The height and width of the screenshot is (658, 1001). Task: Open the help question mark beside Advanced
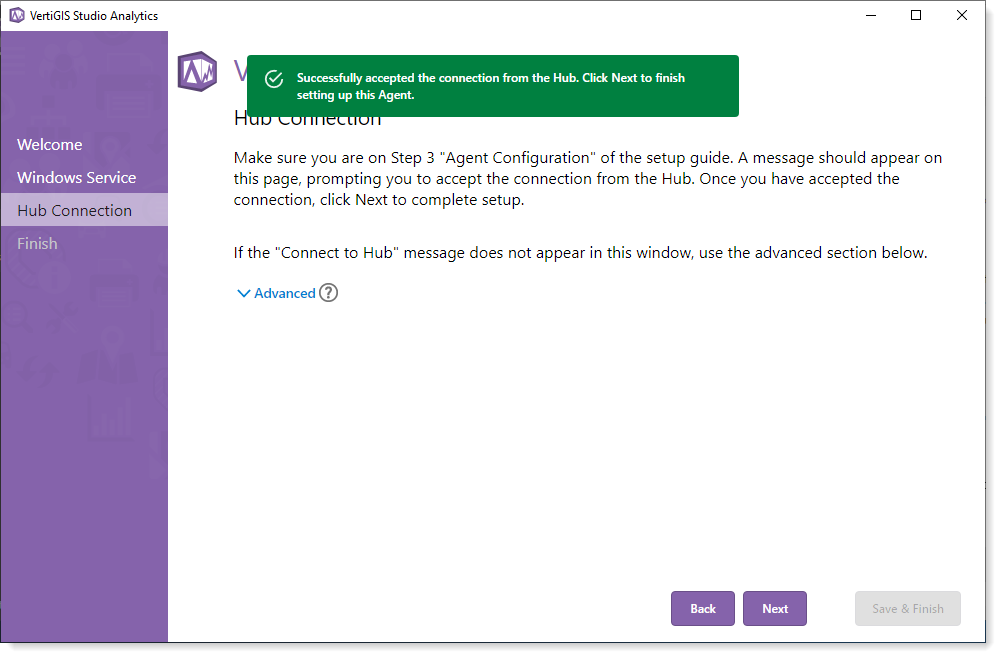coord(328,293)
